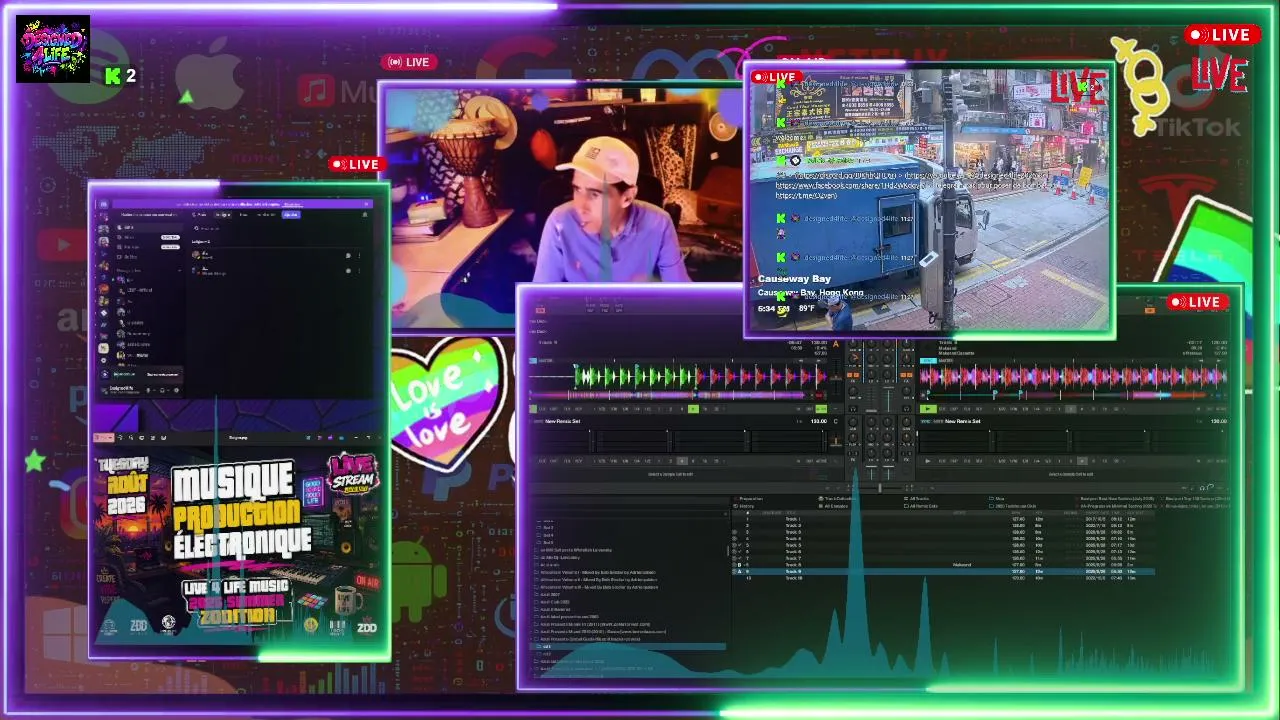Screen dimensions: 1280x720
Task: Create a new direct message with the plus icon
Action: pos(178,270)
